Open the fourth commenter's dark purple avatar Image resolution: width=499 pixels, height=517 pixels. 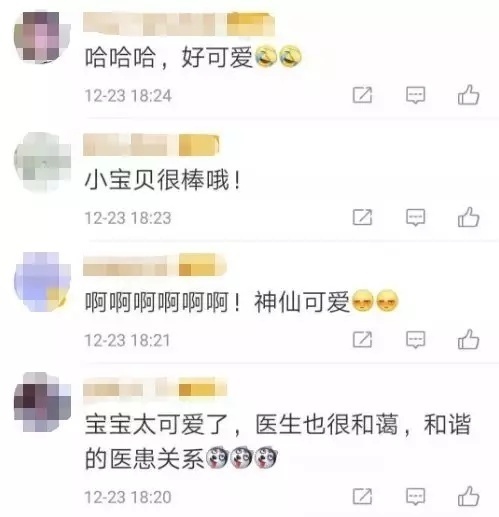coord(42,402)
